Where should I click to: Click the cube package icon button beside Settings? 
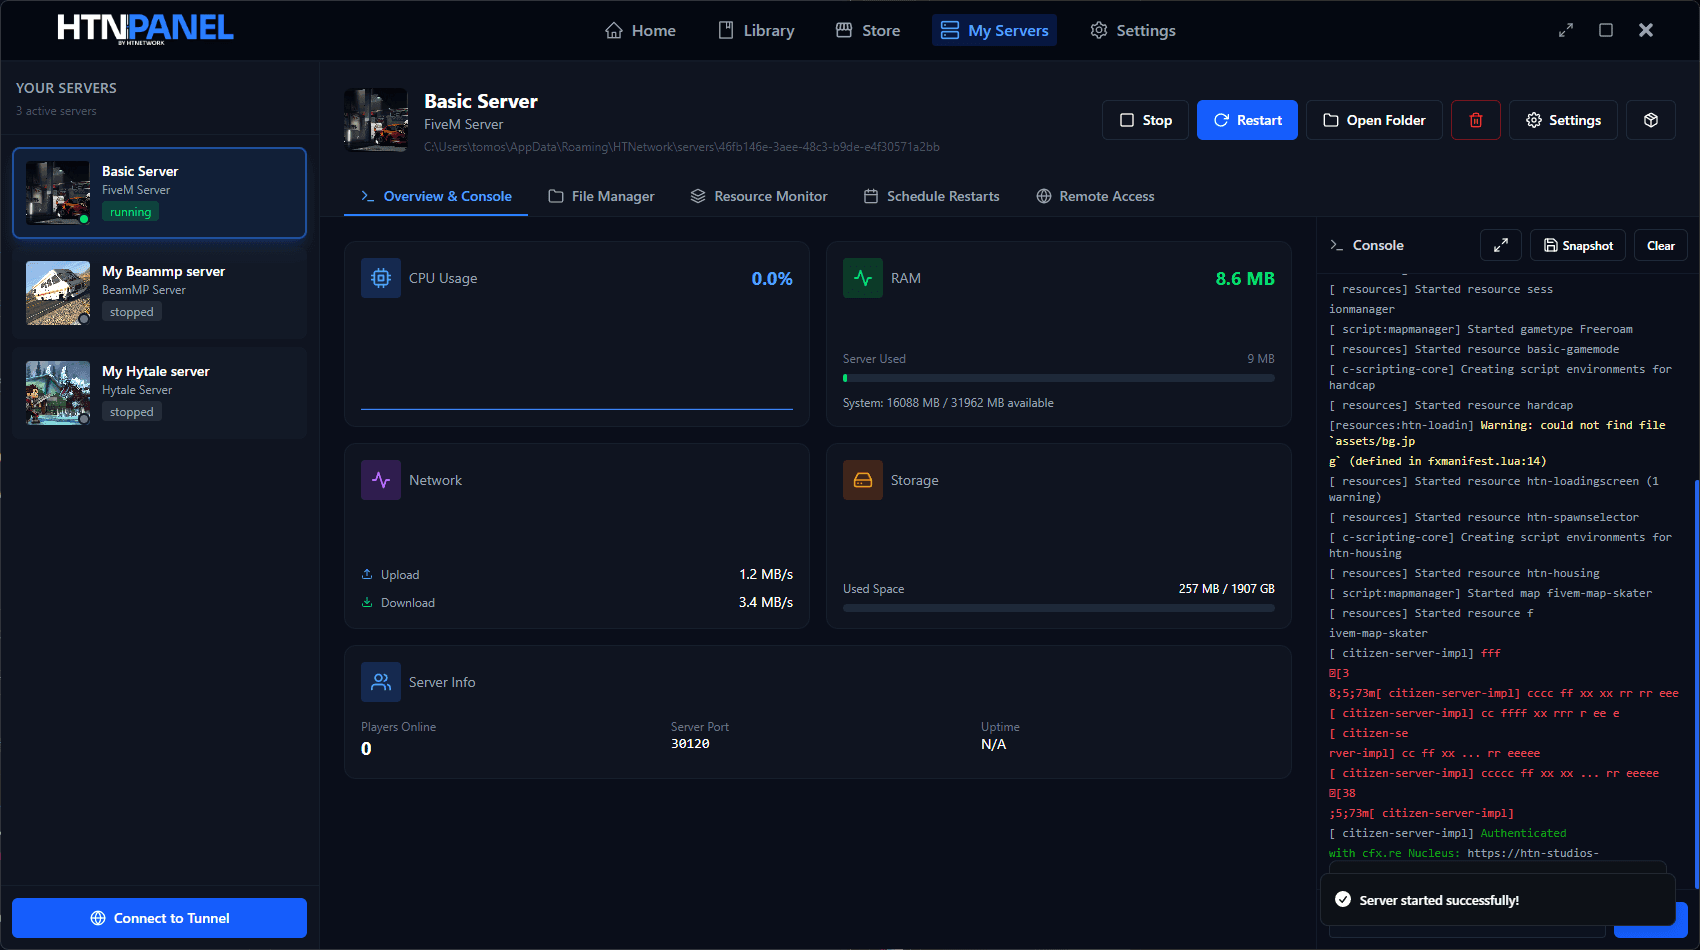1651,120
